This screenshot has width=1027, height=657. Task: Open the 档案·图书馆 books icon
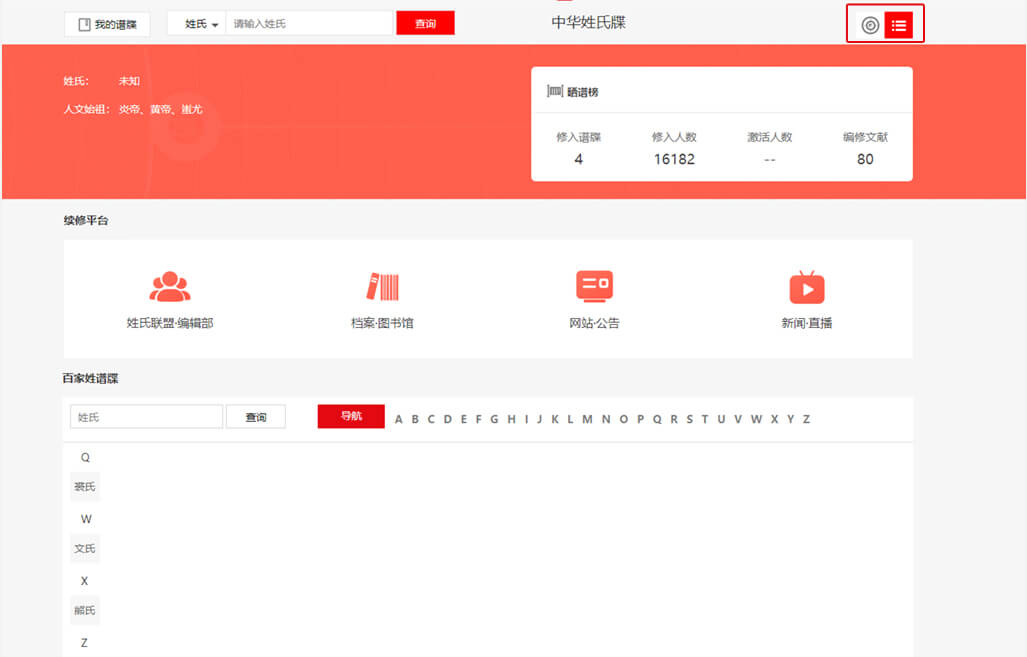382,287
